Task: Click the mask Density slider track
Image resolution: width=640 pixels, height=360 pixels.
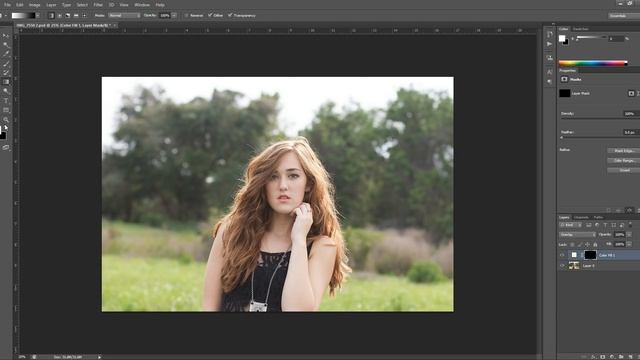Action: [600, 118]
